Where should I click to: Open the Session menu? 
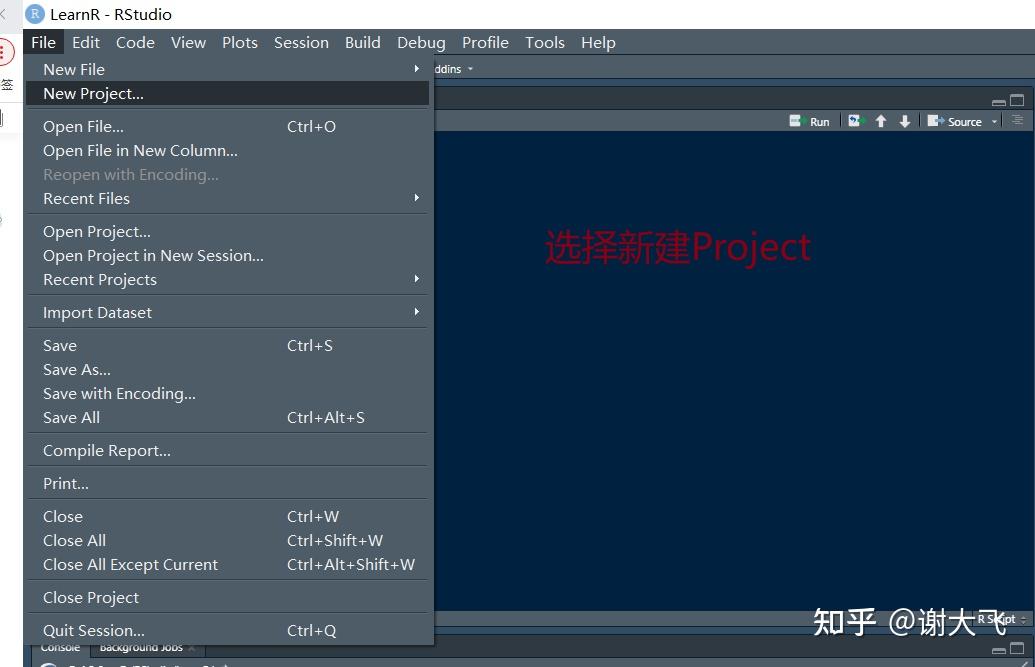pos(301,42)
